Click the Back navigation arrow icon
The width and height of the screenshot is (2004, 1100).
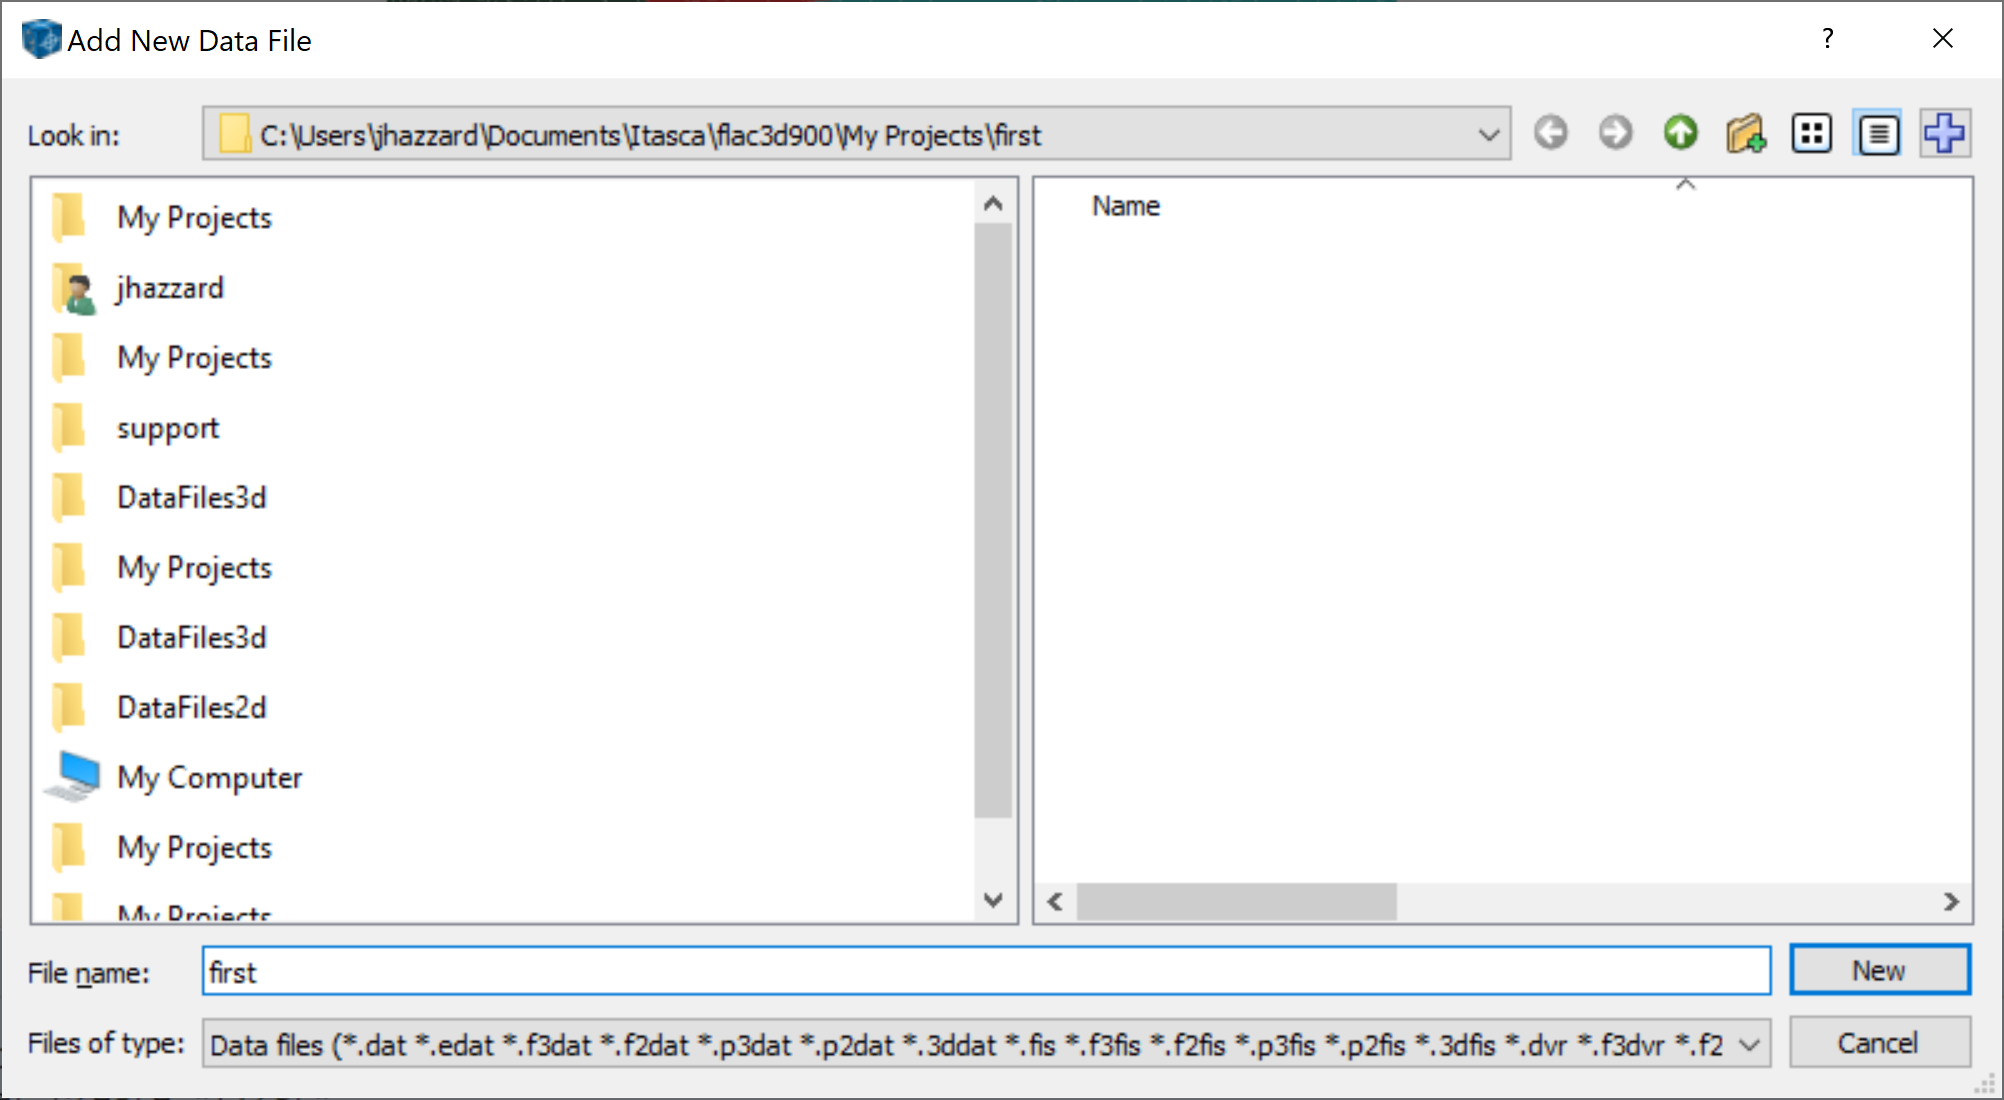(x=1551, y=133)
